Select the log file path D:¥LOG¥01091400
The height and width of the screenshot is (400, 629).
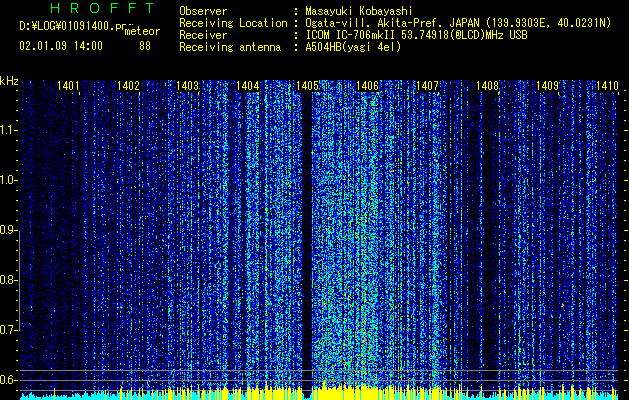72,26
